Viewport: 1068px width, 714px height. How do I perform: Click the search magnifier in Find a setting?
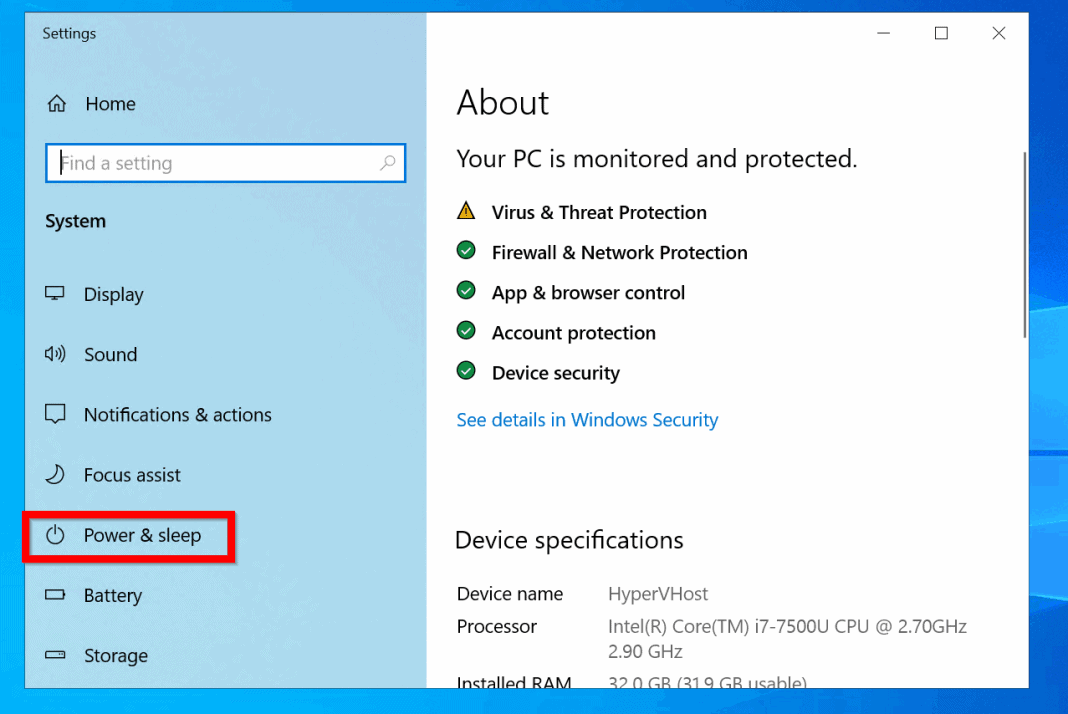point(388,162)
